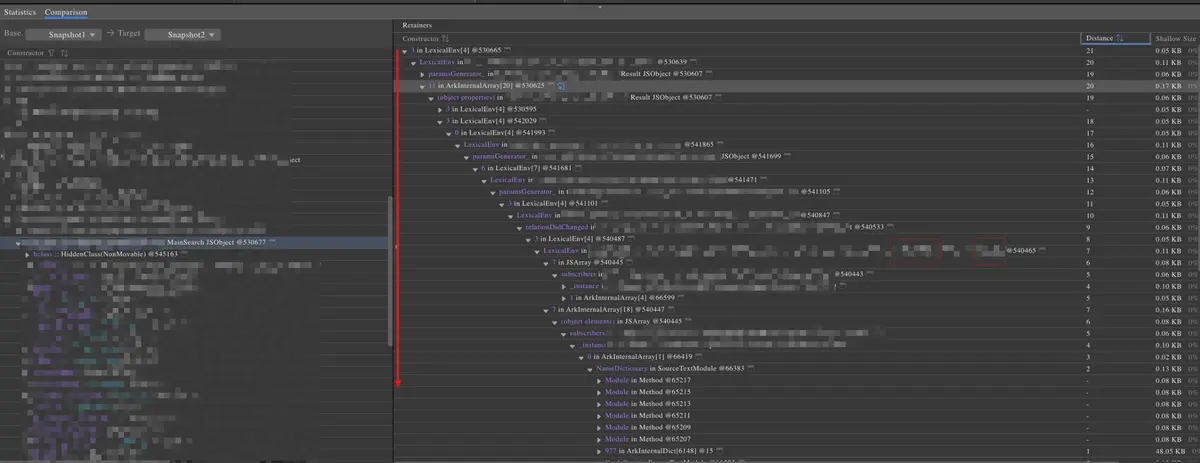Click the 48.05 KB shallow size value
Viewport: 1200px width, 463px height.
(x=1169, y=452)
